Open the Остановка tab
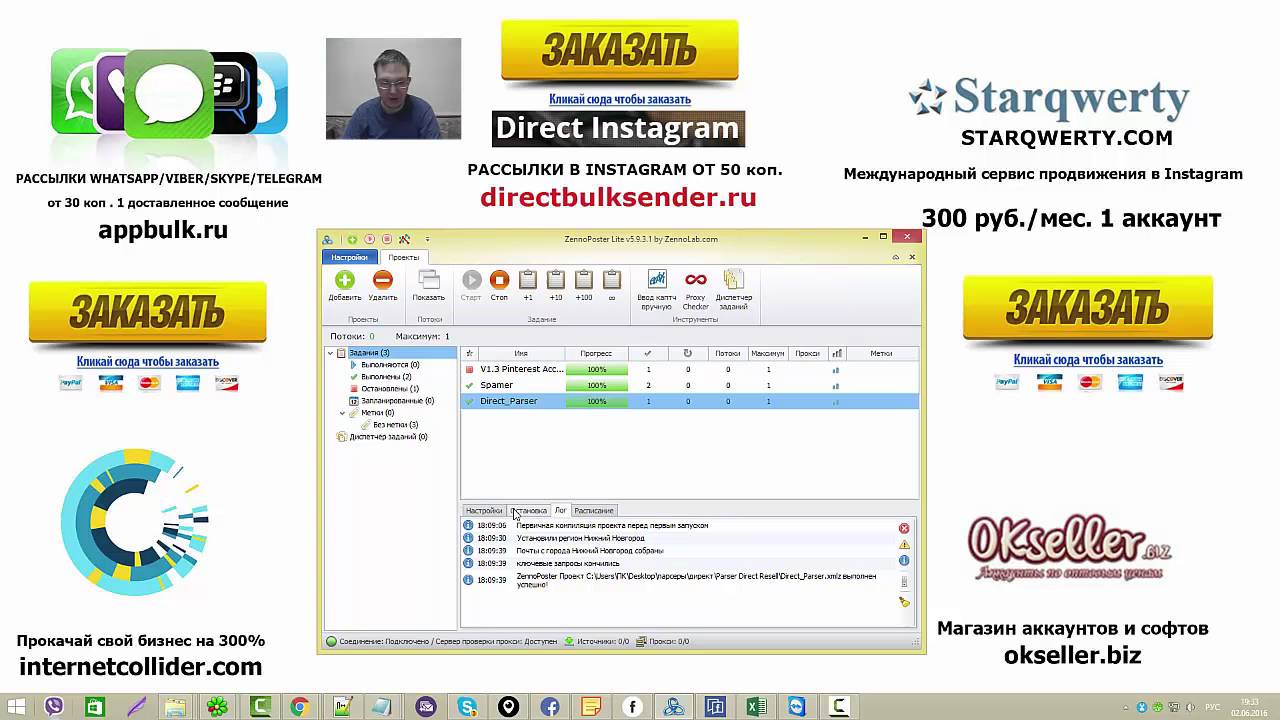This screenshot has width=1280, height=720. (x=529, y=510)
